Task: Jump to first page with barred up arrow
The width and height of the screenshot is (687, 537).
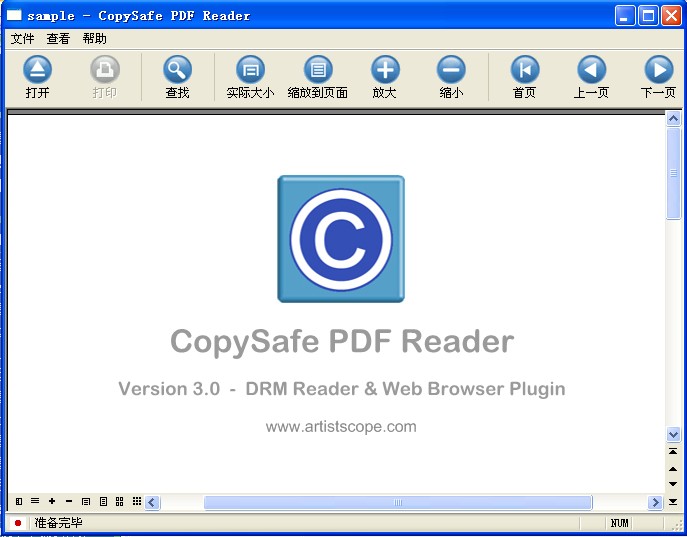Action: (673, 451)
